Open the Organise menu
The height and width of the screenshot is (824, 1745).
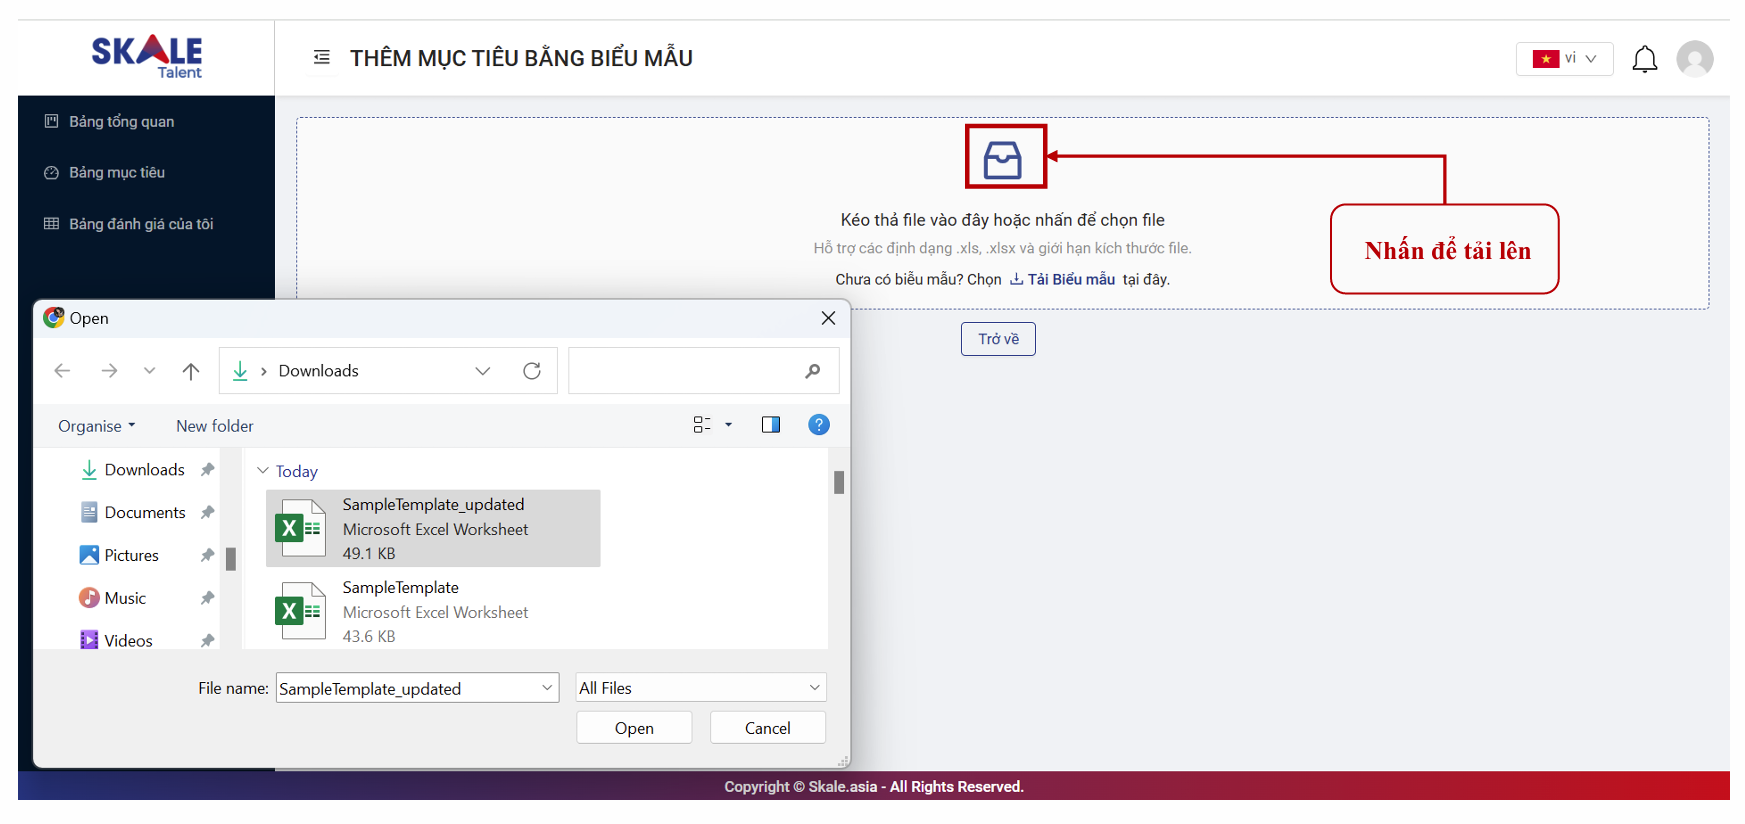tap(96, 426)
